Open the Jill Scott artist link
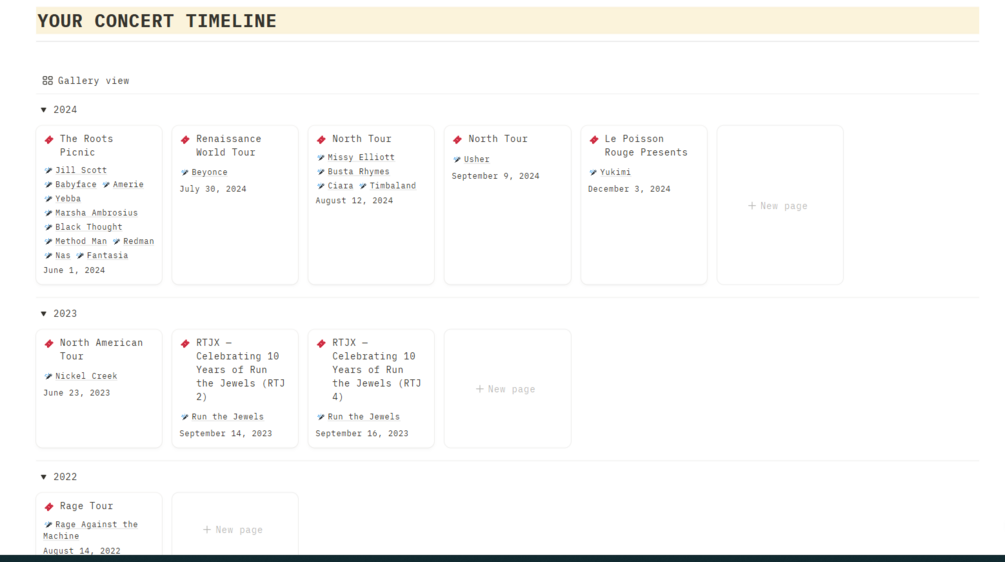The height and width of the screenshot is (562, 1005). (81, 170)
